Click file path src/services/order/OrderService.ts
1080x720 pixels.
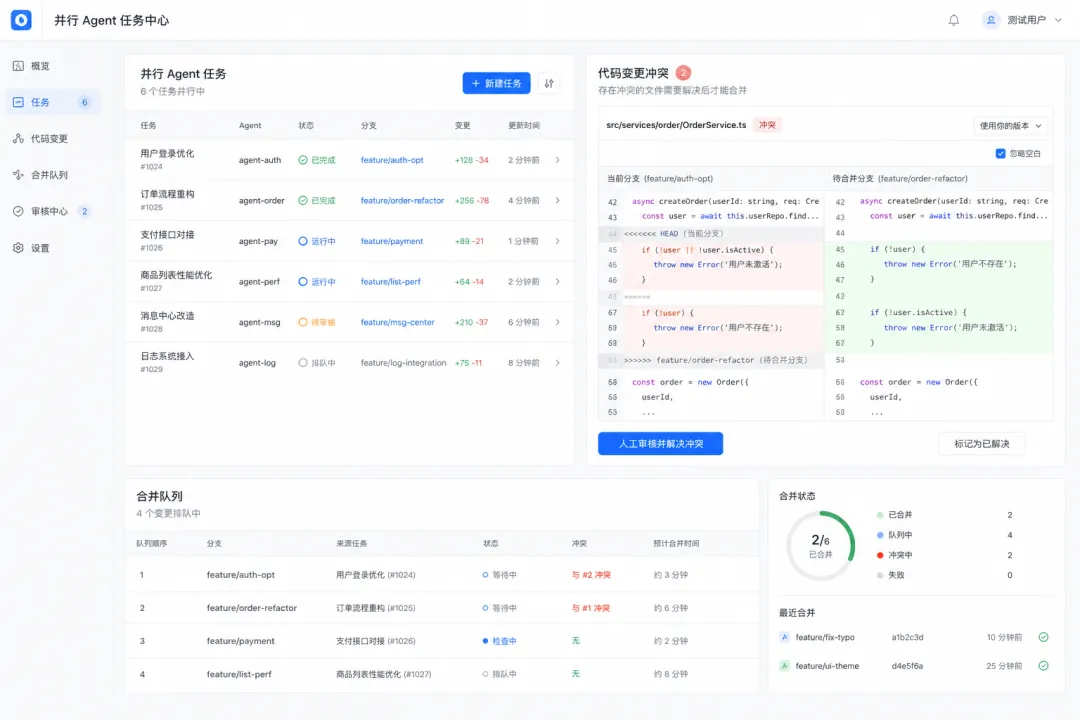point(676,125)
